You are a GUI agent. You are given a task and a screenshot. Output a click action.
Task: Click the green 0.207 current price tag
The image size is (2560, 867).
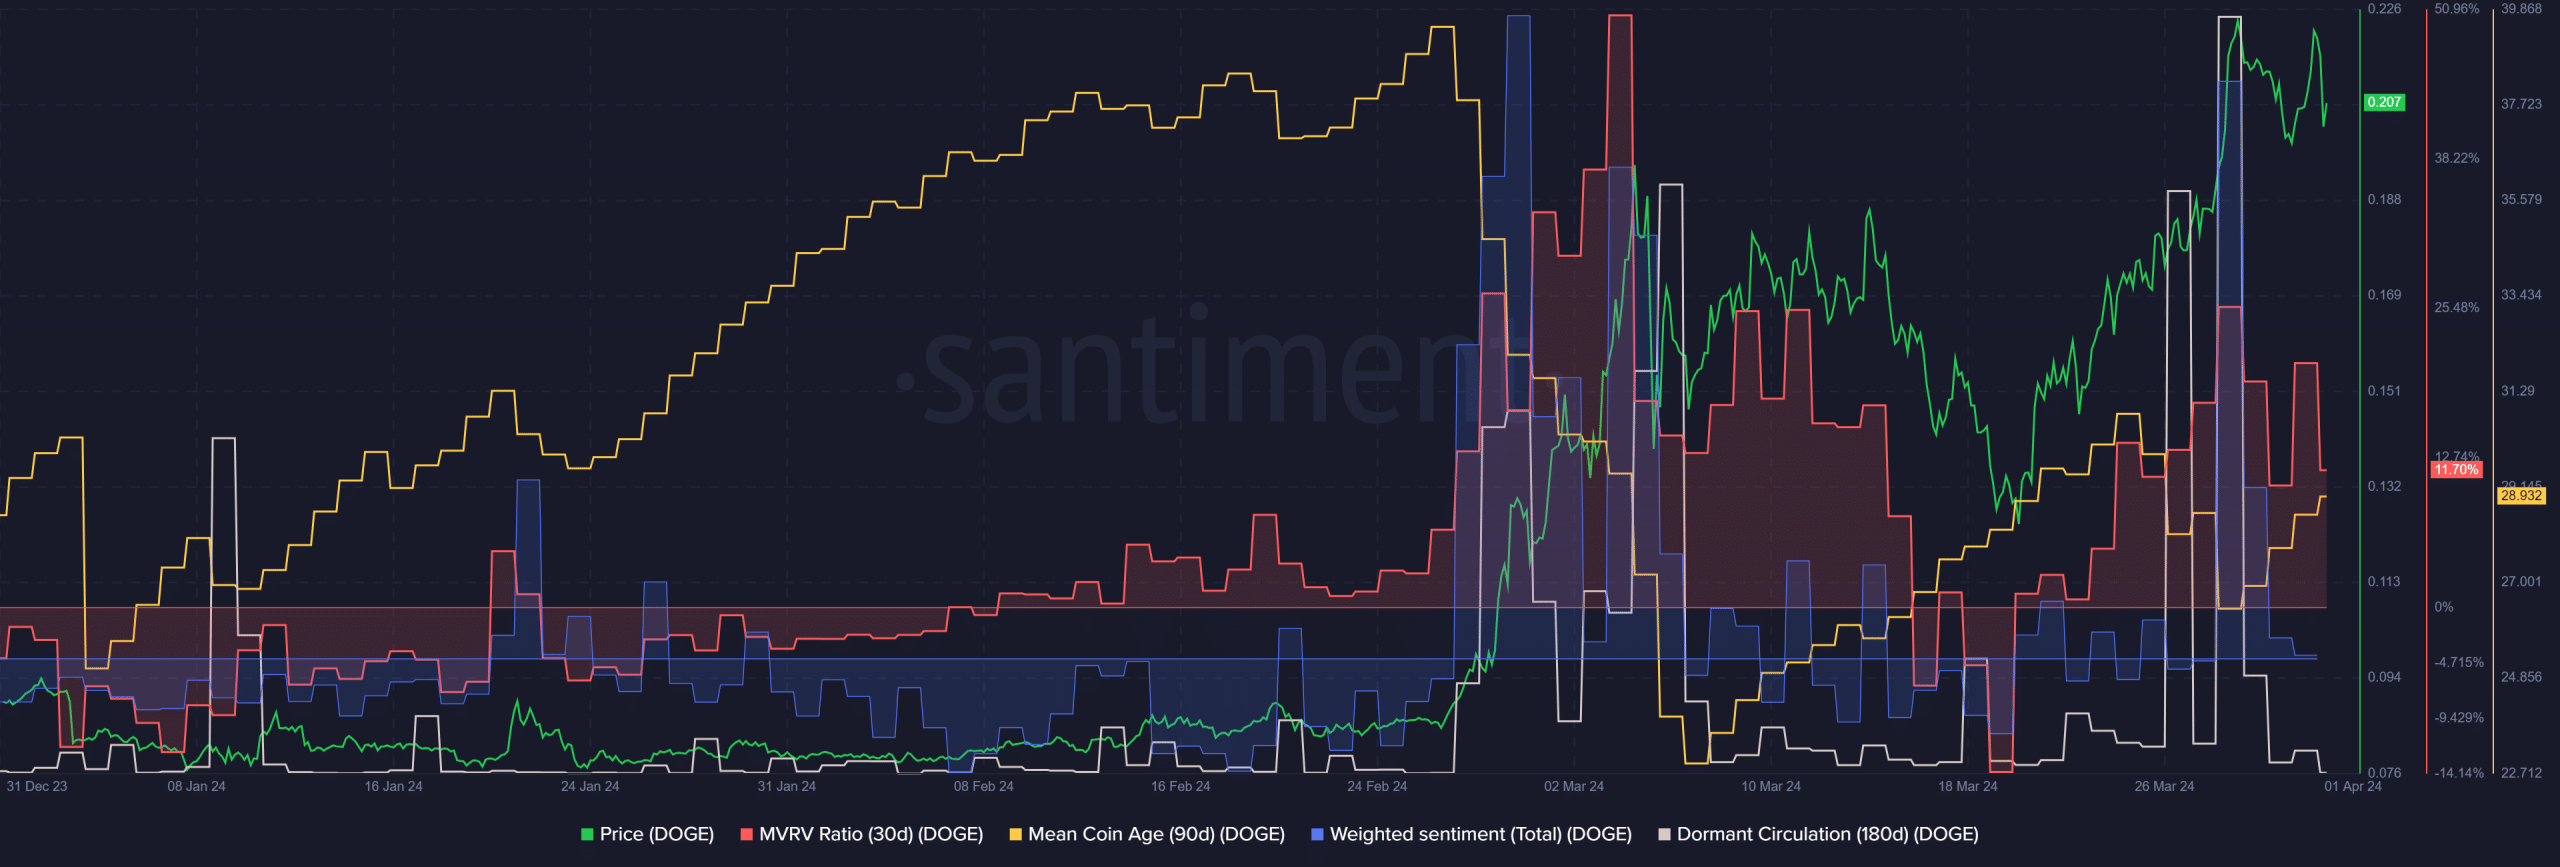(x=2384, y=102)
